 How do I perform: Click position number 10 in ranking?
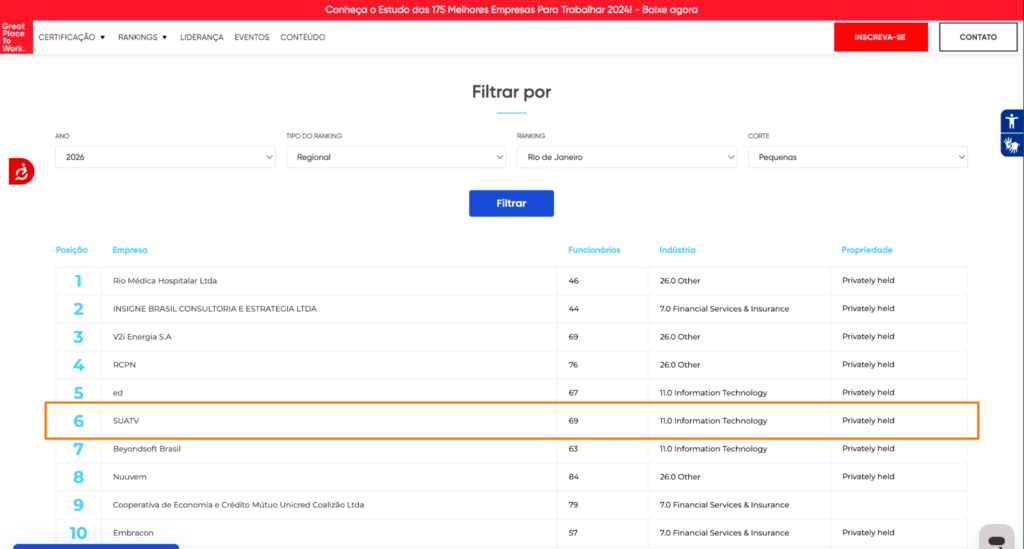[78, 533]
